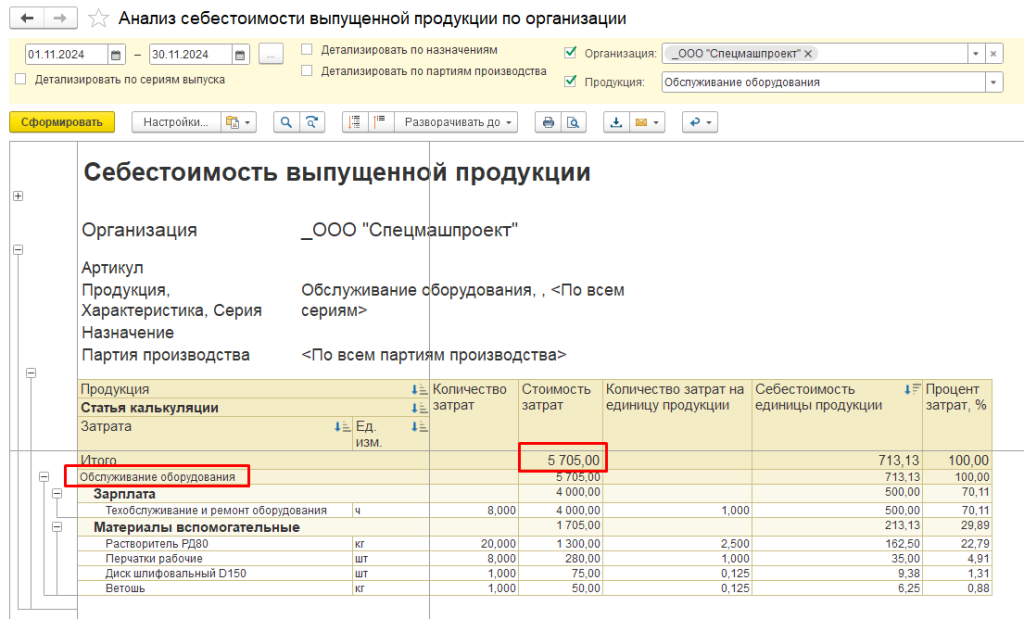The image size is (1024, 619).
Task: Select the Обслуживание оборудования row label
Action: (x=157, y=477)
